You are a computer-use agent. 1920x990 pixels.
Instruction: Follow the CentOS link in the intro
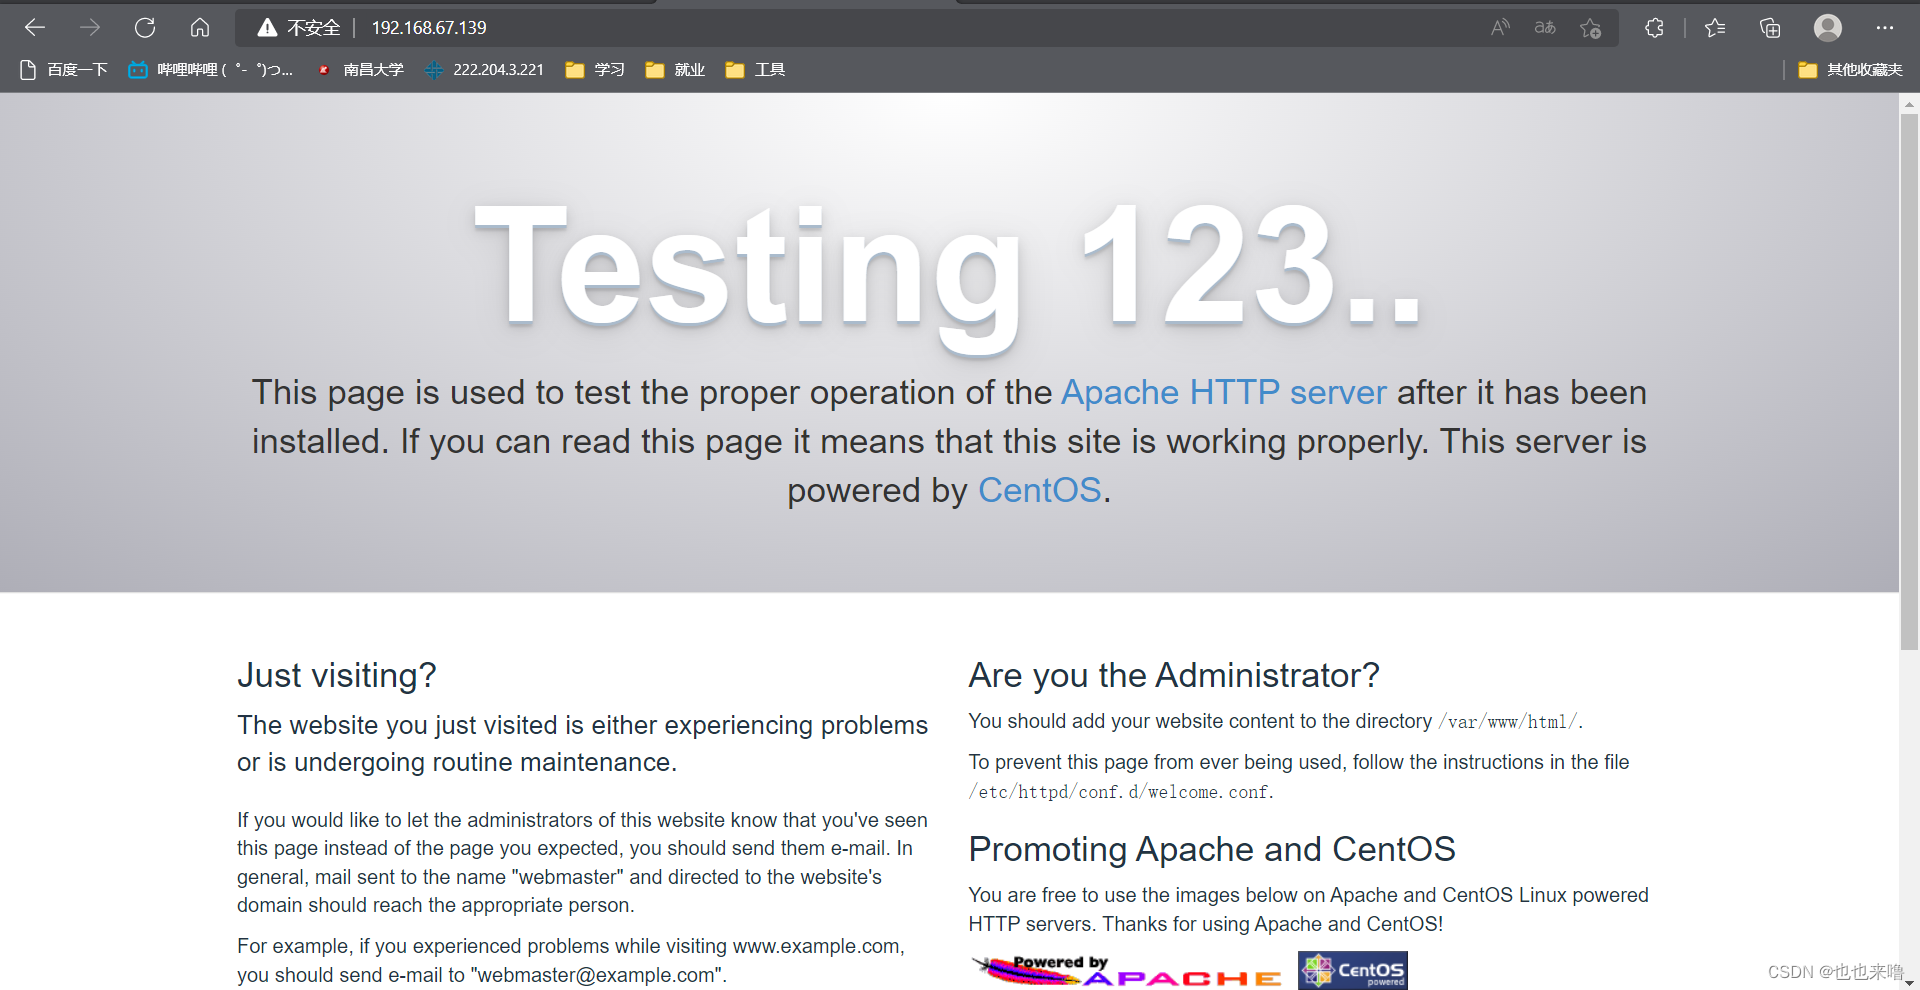click(1040, 491)
